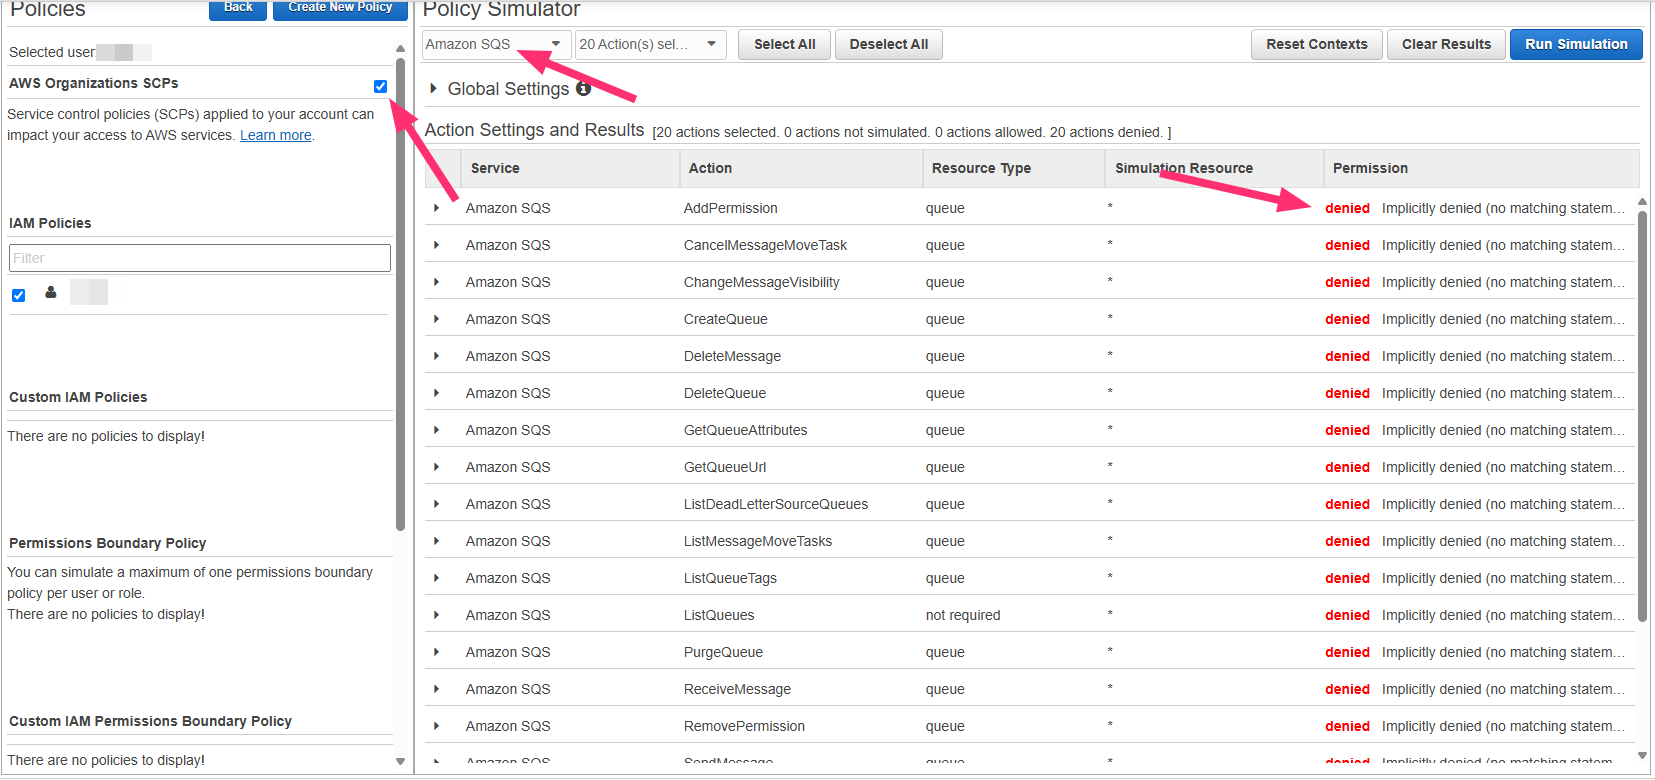1655x780 pixels.
Task: Click the Deselect All button
Action: [x=889, y=44]
